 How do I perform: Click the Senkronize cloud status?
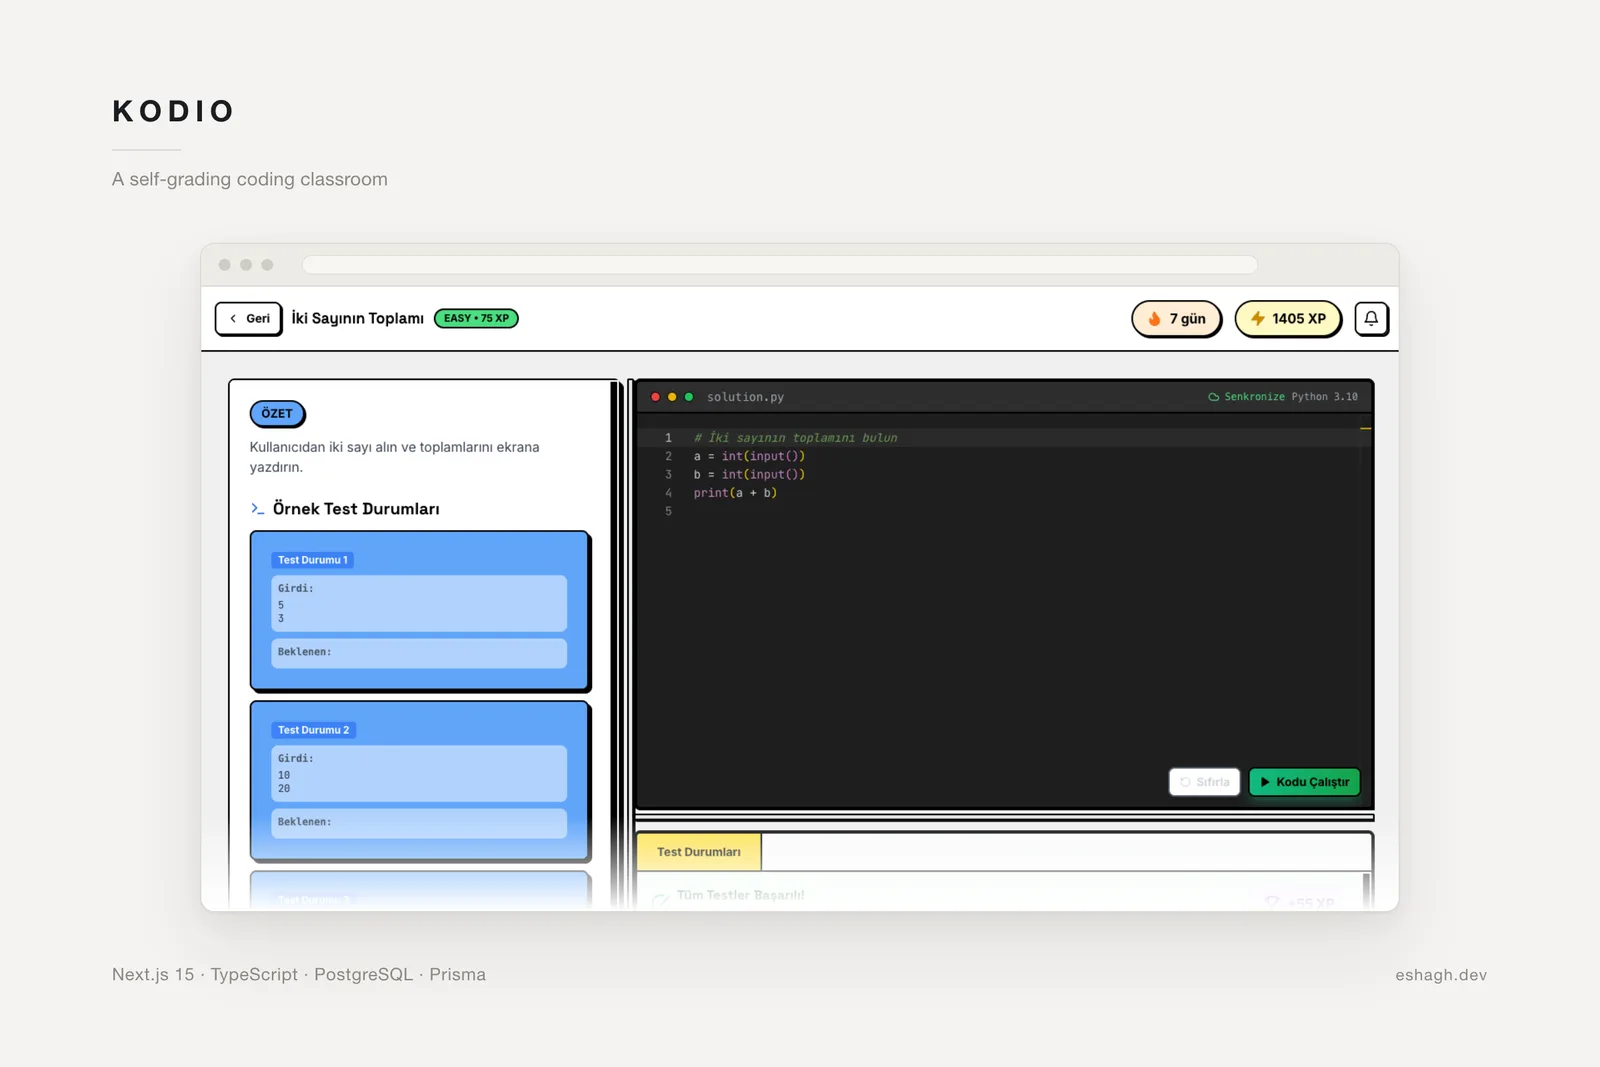click(1246, 397)
